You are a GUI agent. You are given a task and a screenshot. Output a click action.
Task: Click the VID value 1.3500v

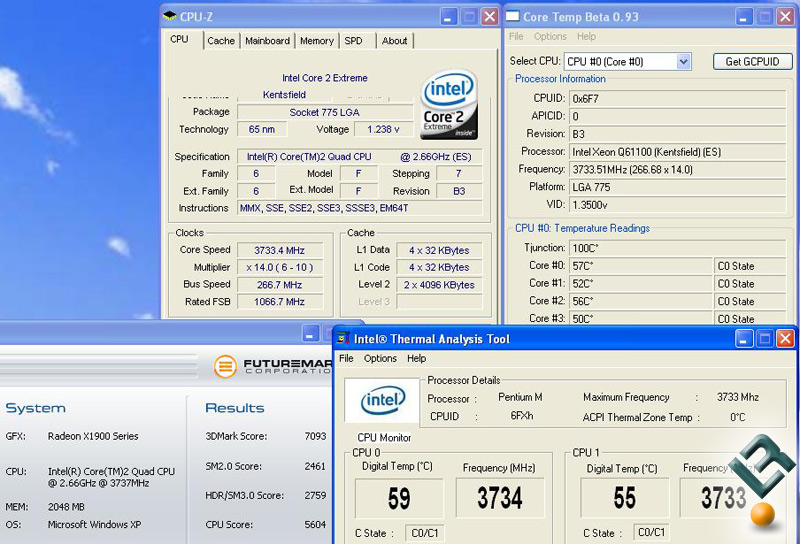point(677,205)
